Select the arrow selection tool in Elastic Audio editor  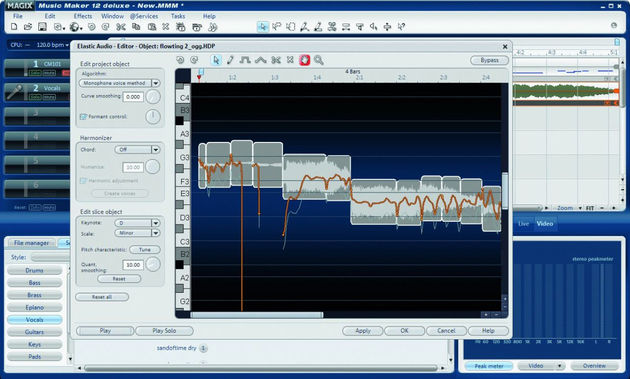coord(216,60)
